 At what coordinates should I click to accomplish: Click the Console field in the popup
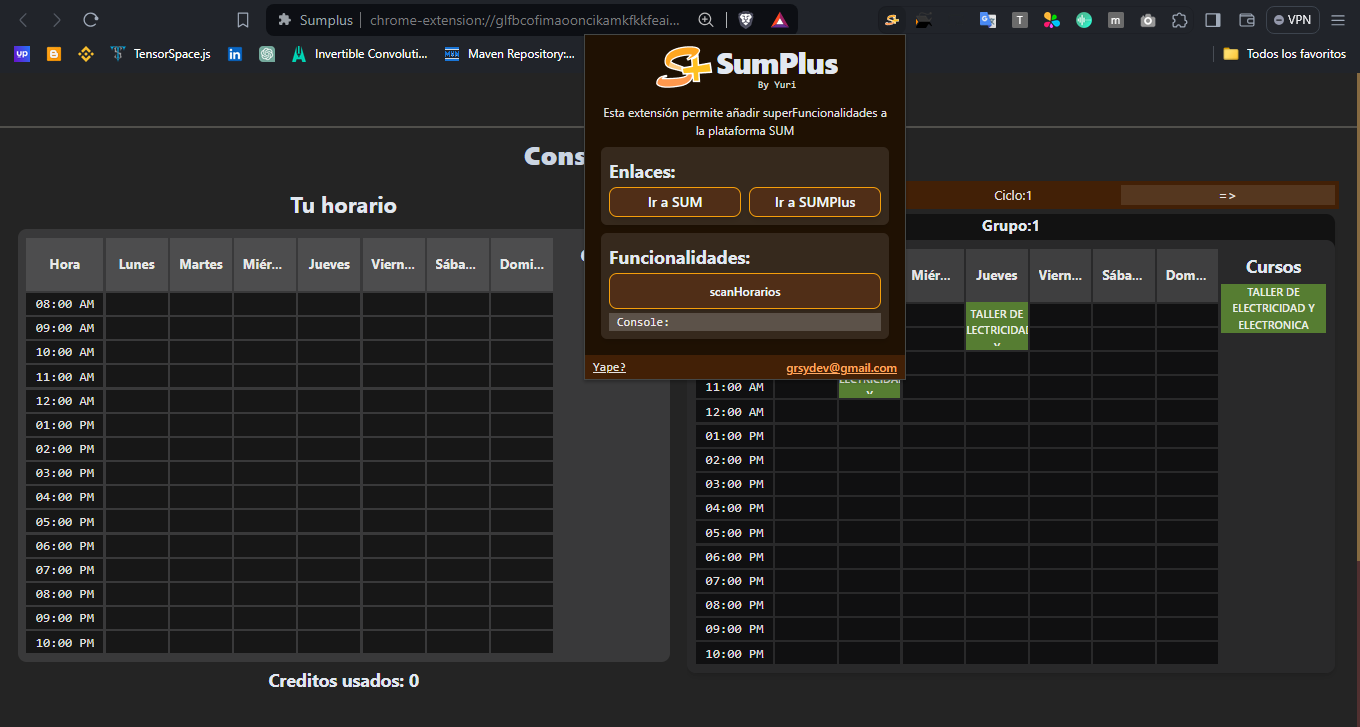[x=745, y=322]
